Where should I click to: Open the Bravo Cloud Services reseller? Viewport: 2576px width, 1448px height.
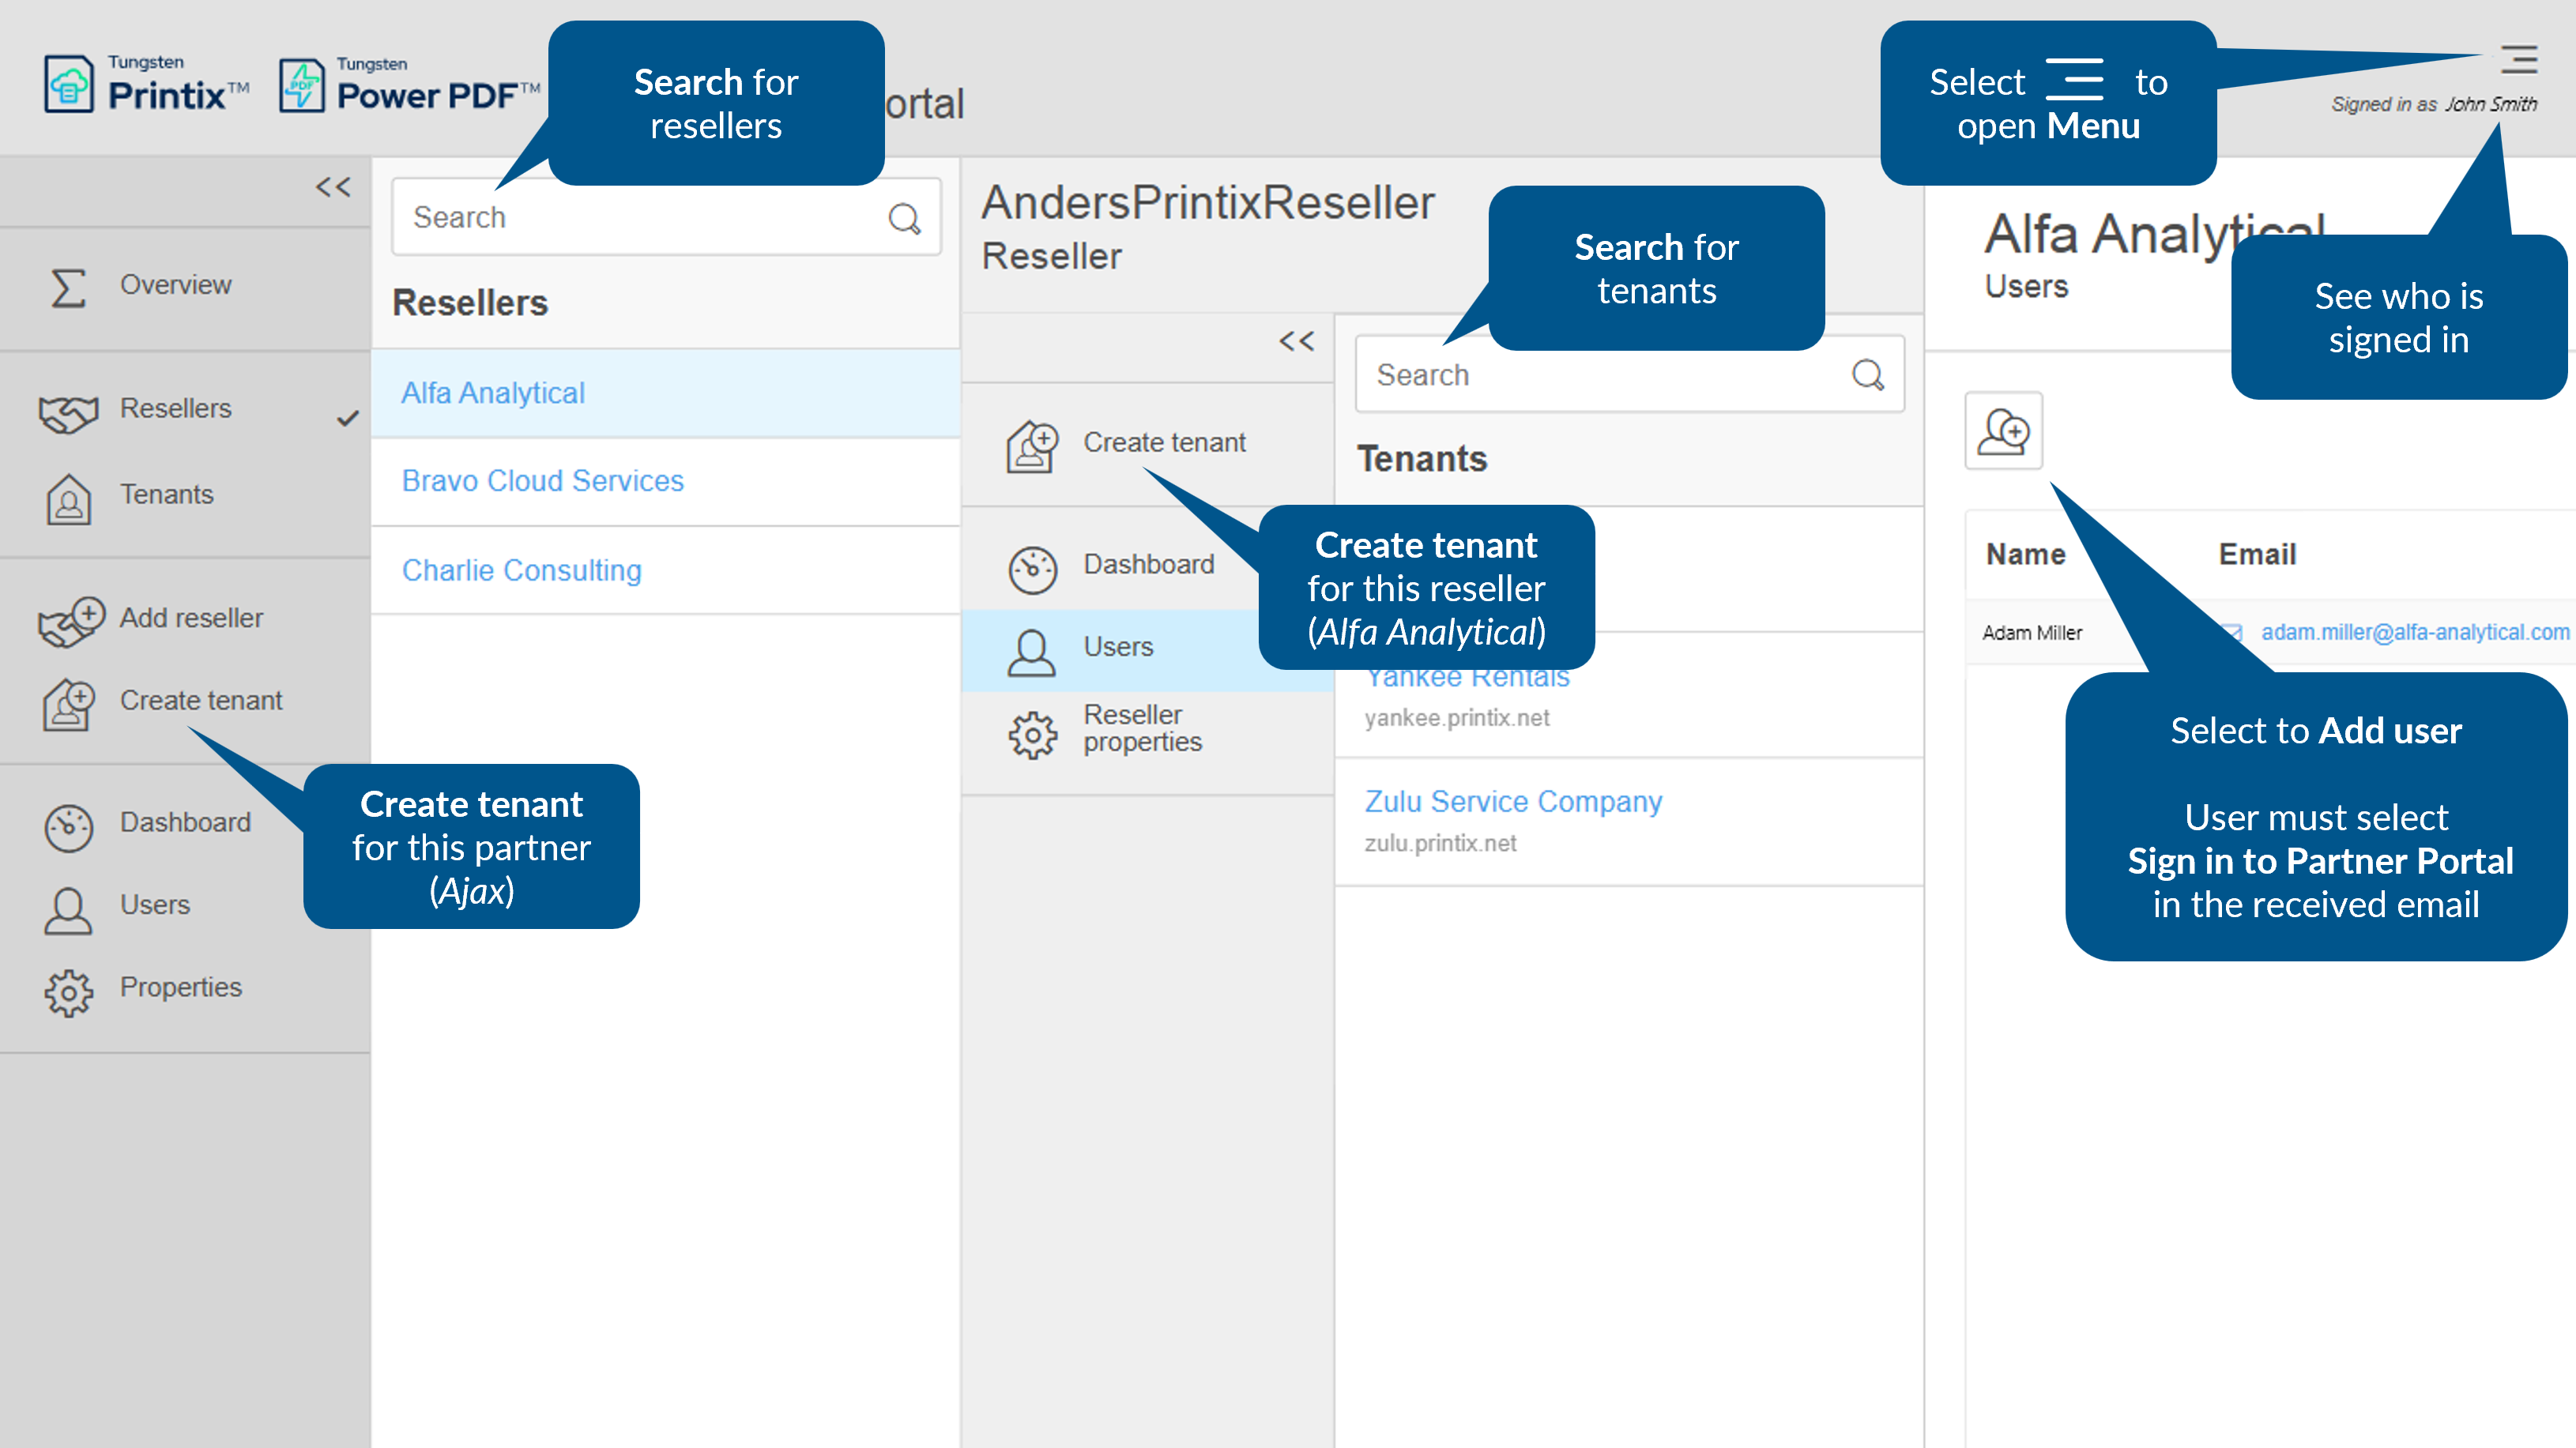542,481
